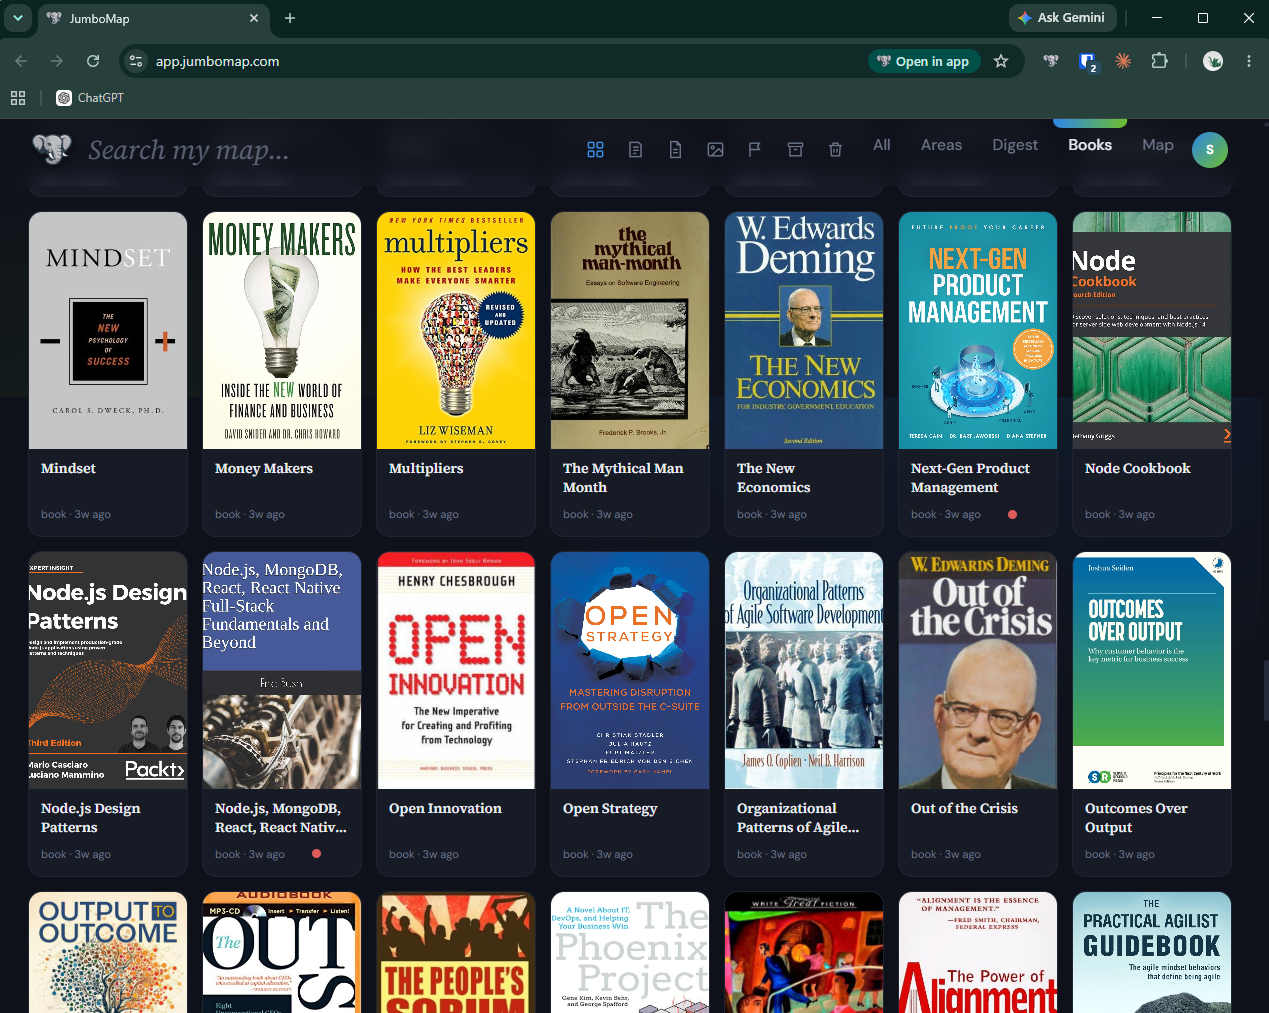This screenshot has width=1269, height=1013.
Task: Click the Node.js, MongoDB, React title text
Action: (x=281, y=818)
